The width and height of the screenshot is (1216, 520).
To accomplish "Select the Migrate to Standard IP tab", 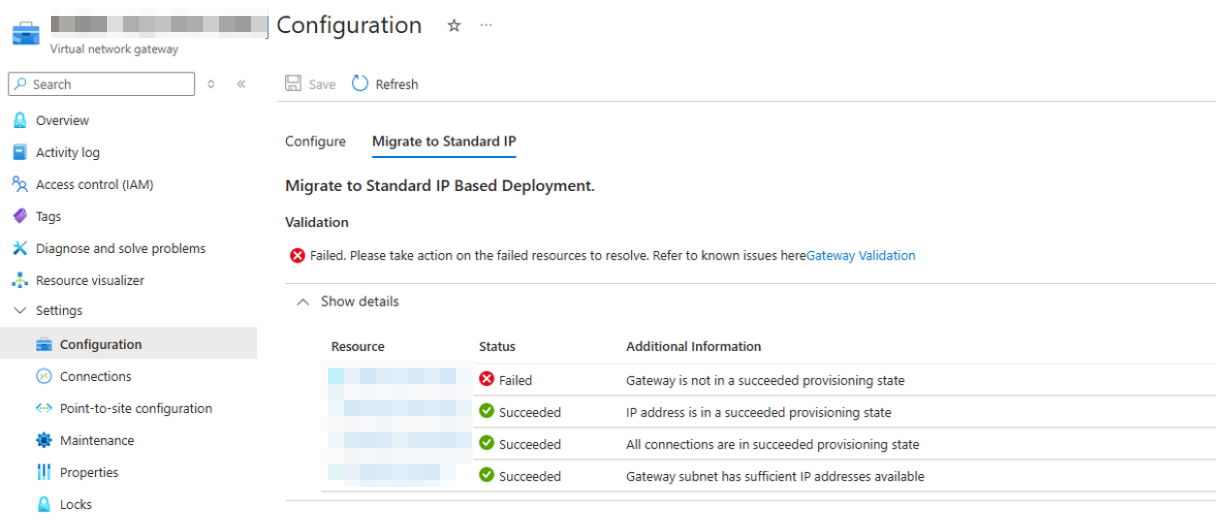I will pos(444,141).
